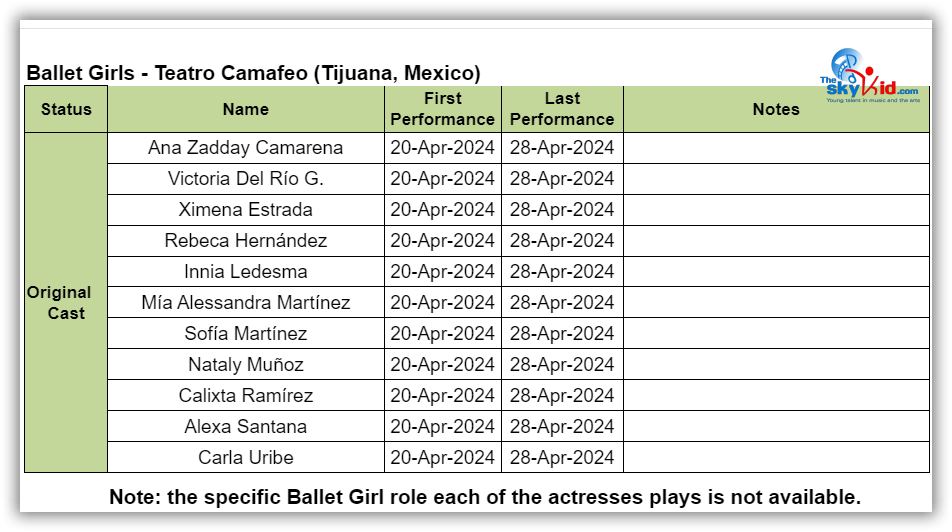Click the Victoria Del Río G. cell
Screen dimensions: 952x532
click(x=246, y=179)
